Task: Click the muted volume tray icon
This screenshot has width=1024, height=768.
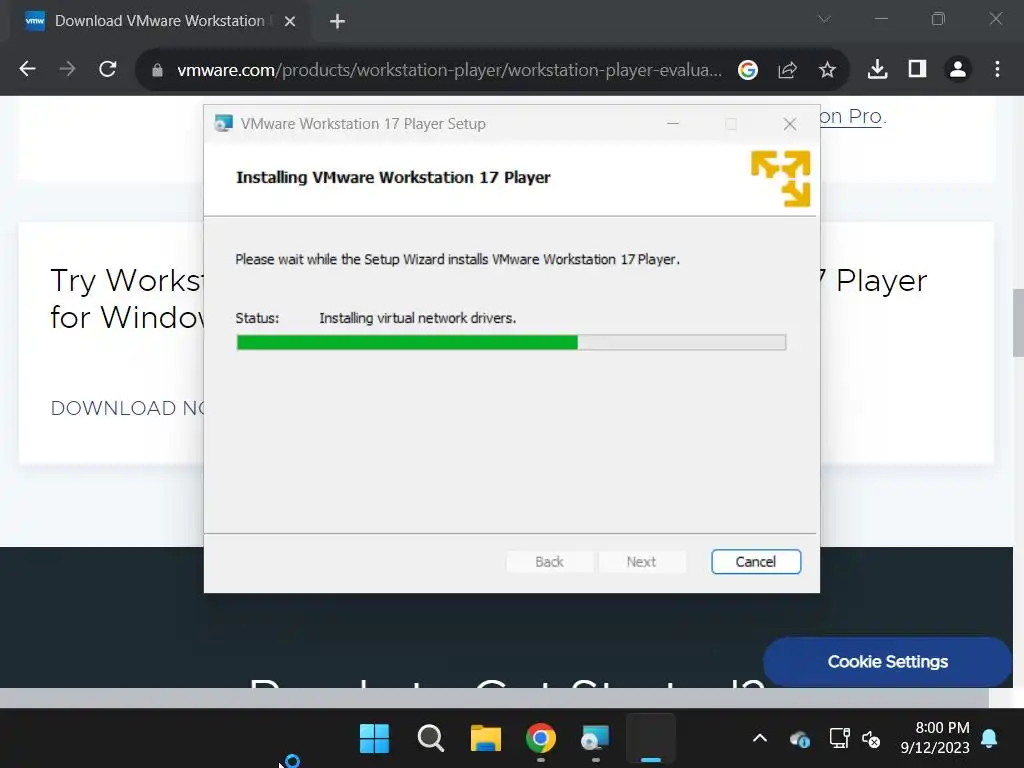Action: (x=871, y=739)
